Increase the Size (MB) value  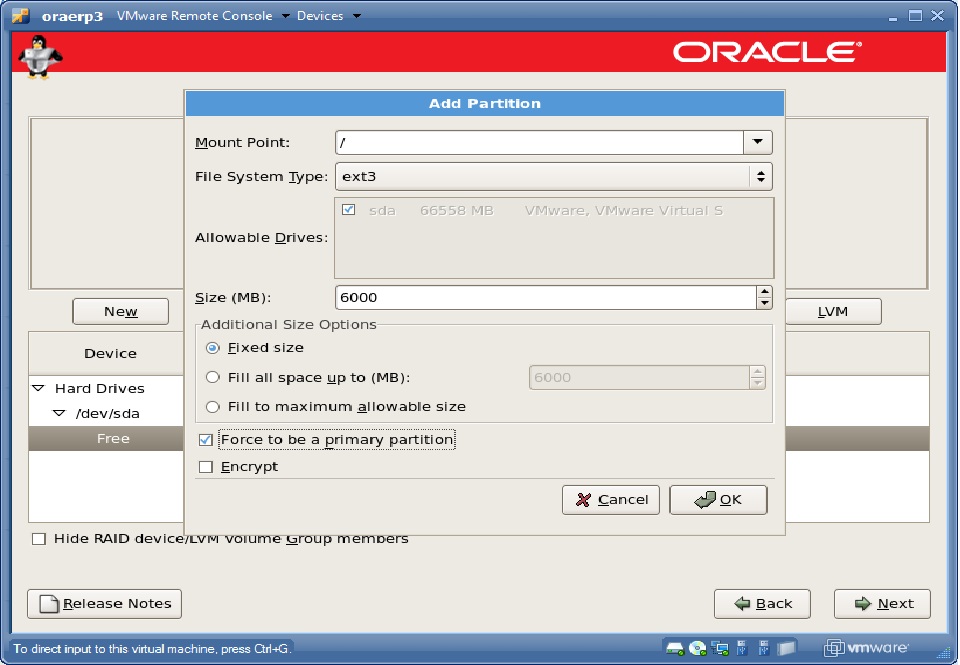pyautogui.click(x=764, y=292)
